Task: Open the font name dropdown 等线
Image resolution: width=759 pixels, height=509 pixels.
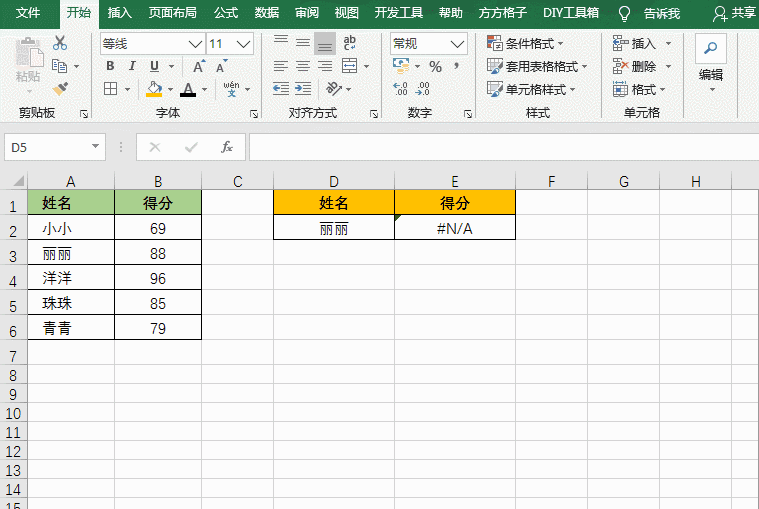Action: pos(195,44)
